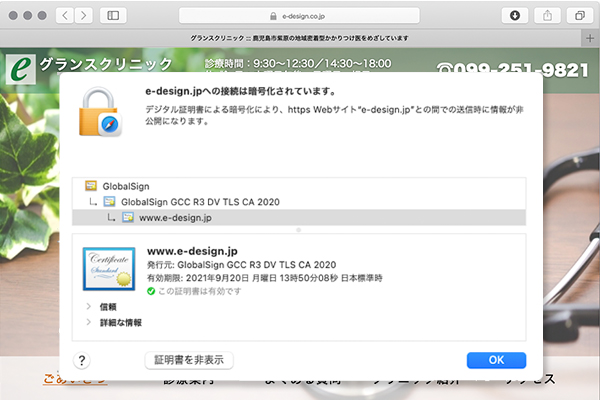Click the bold www.e-design.jp certificate title
Screen dimensions: 600x400
pyautogui.click(x=192, y=251)
